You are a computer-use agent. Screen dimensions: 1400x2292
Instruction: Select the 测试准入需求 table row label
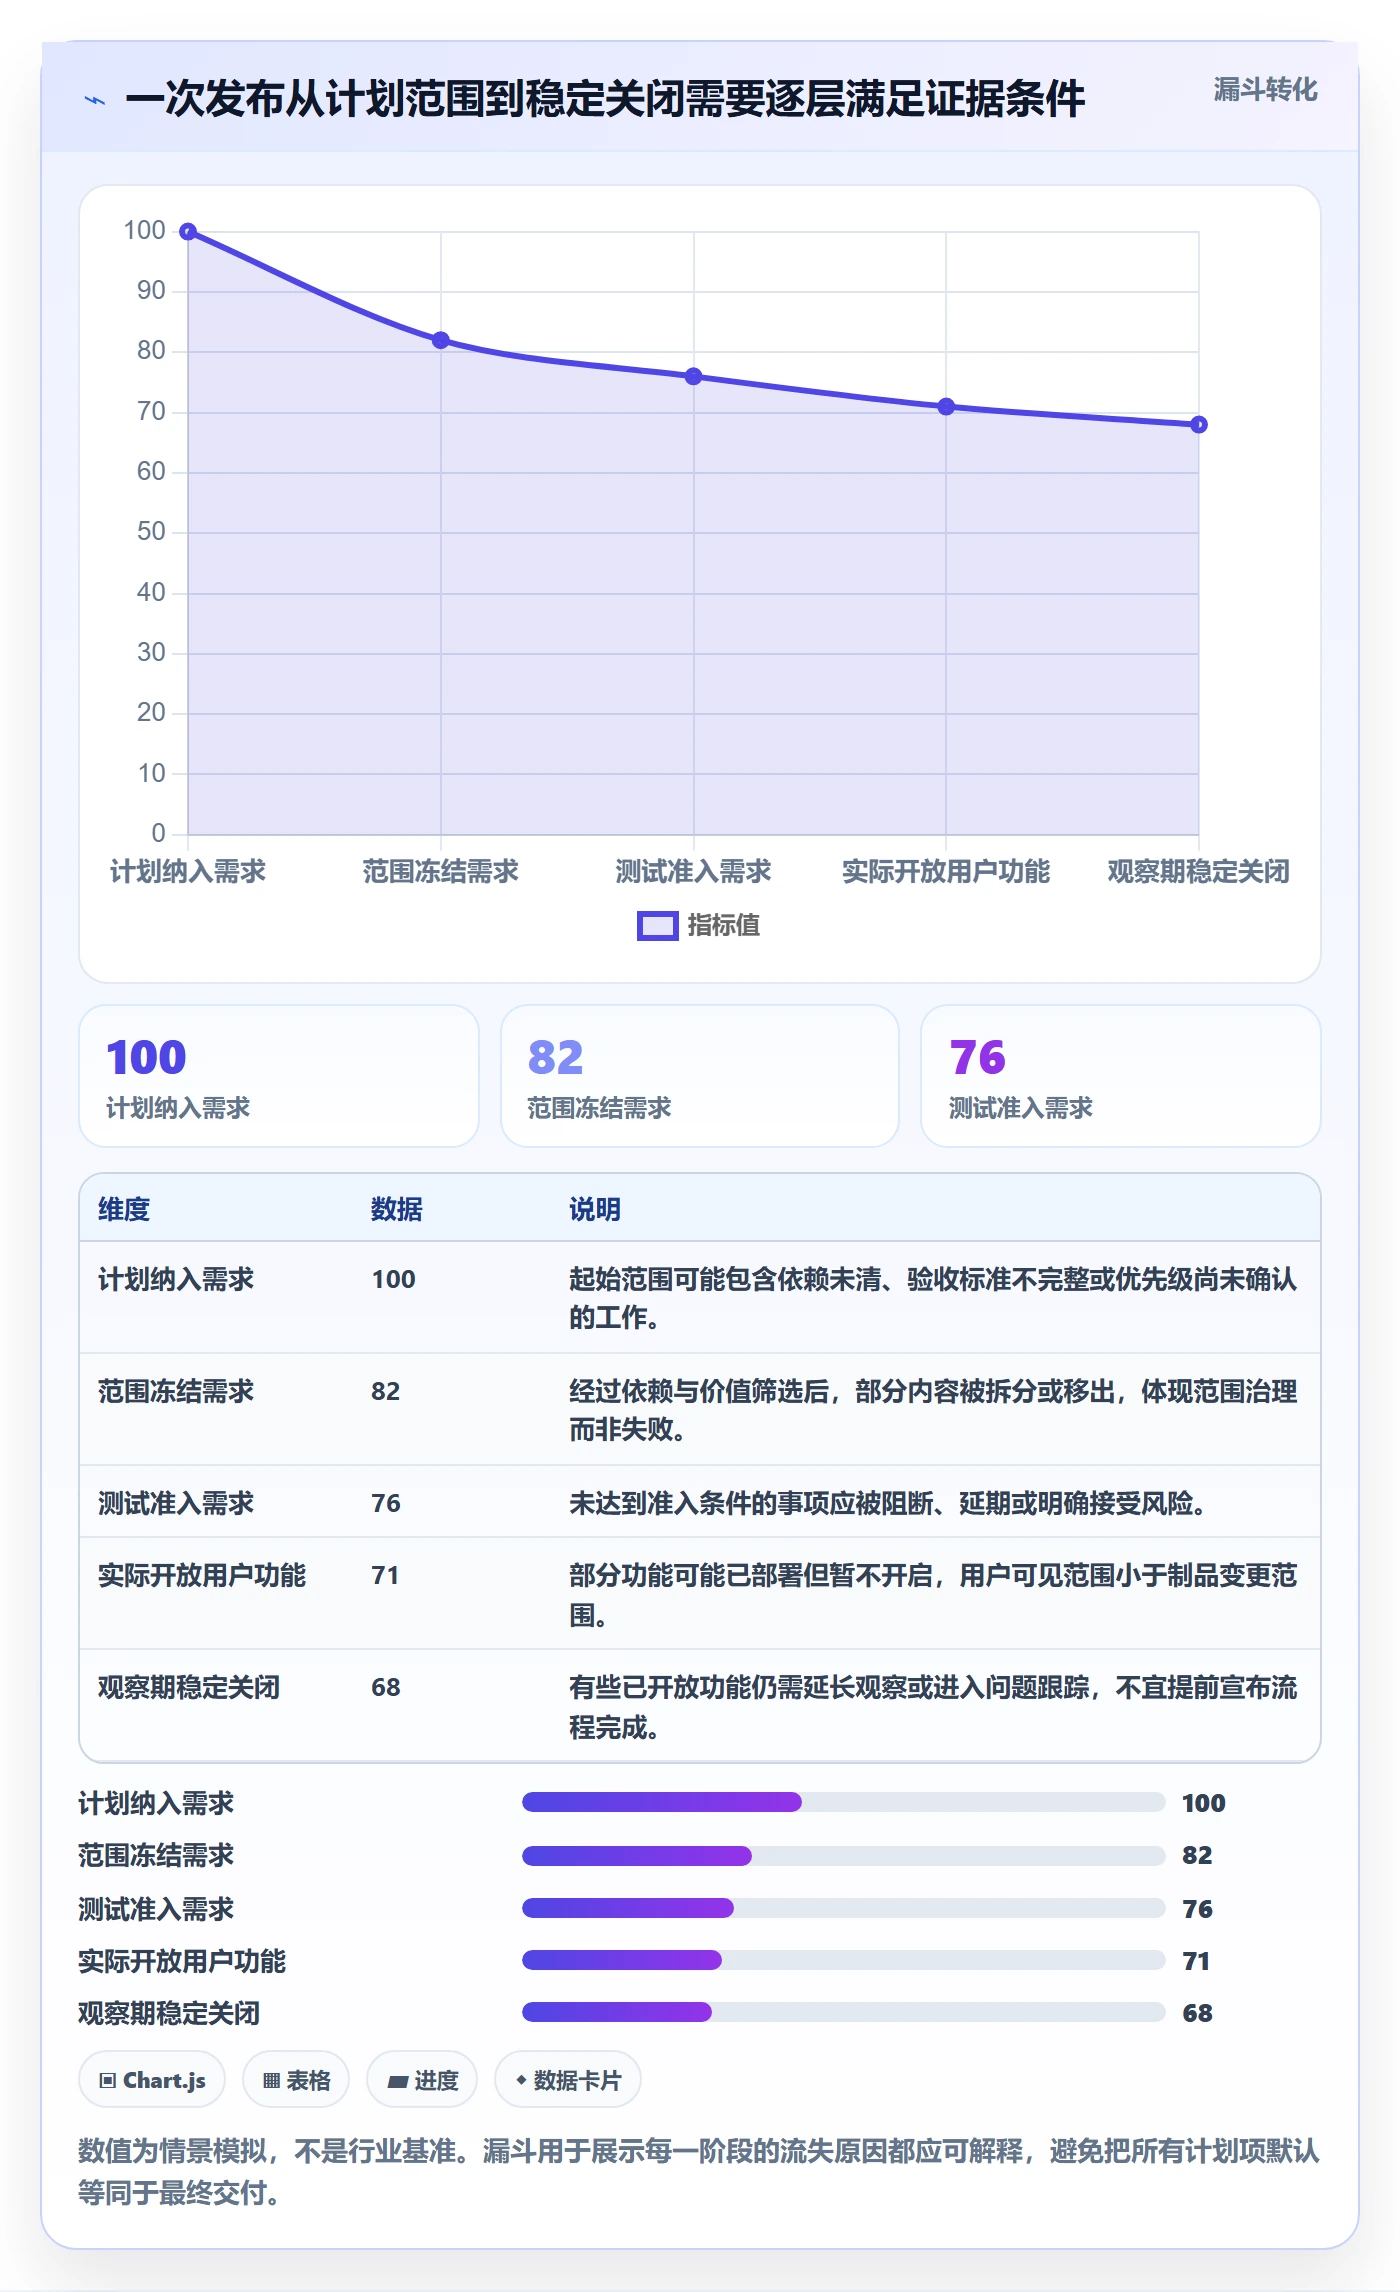tap(176, 1503)
